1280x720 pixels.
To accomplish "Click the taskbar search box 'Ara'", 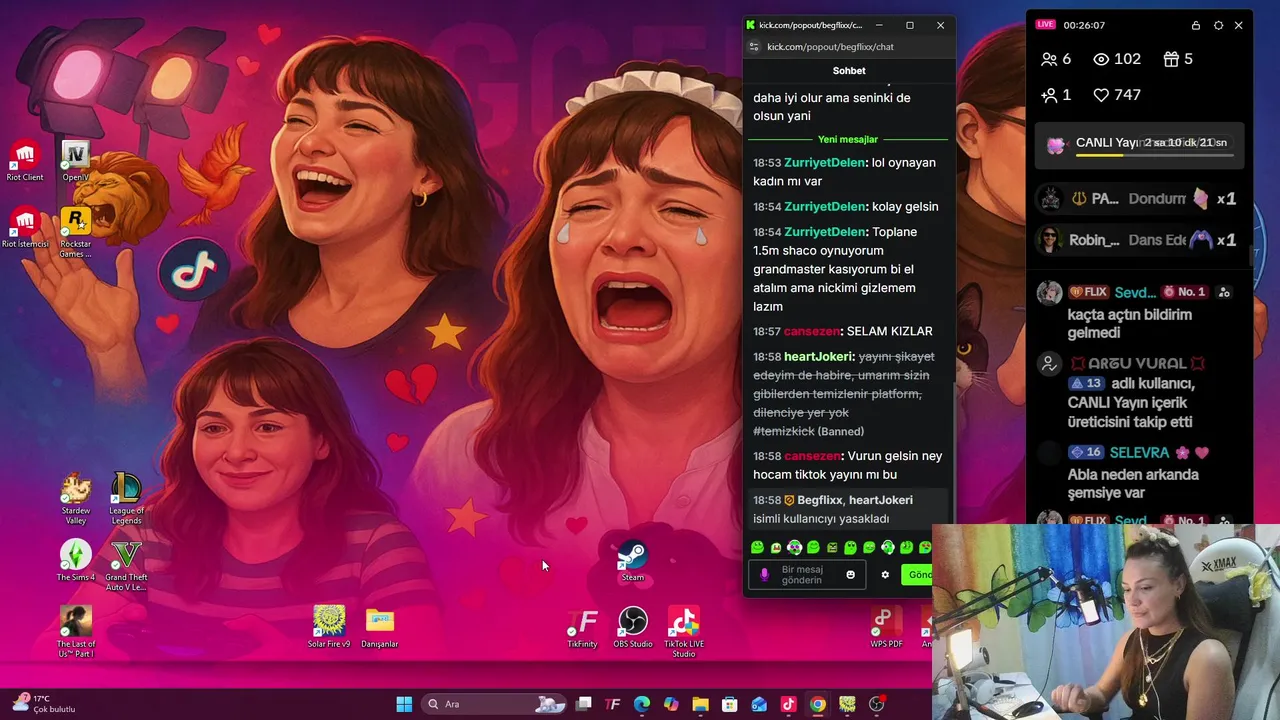I will (x=496, y=704).
